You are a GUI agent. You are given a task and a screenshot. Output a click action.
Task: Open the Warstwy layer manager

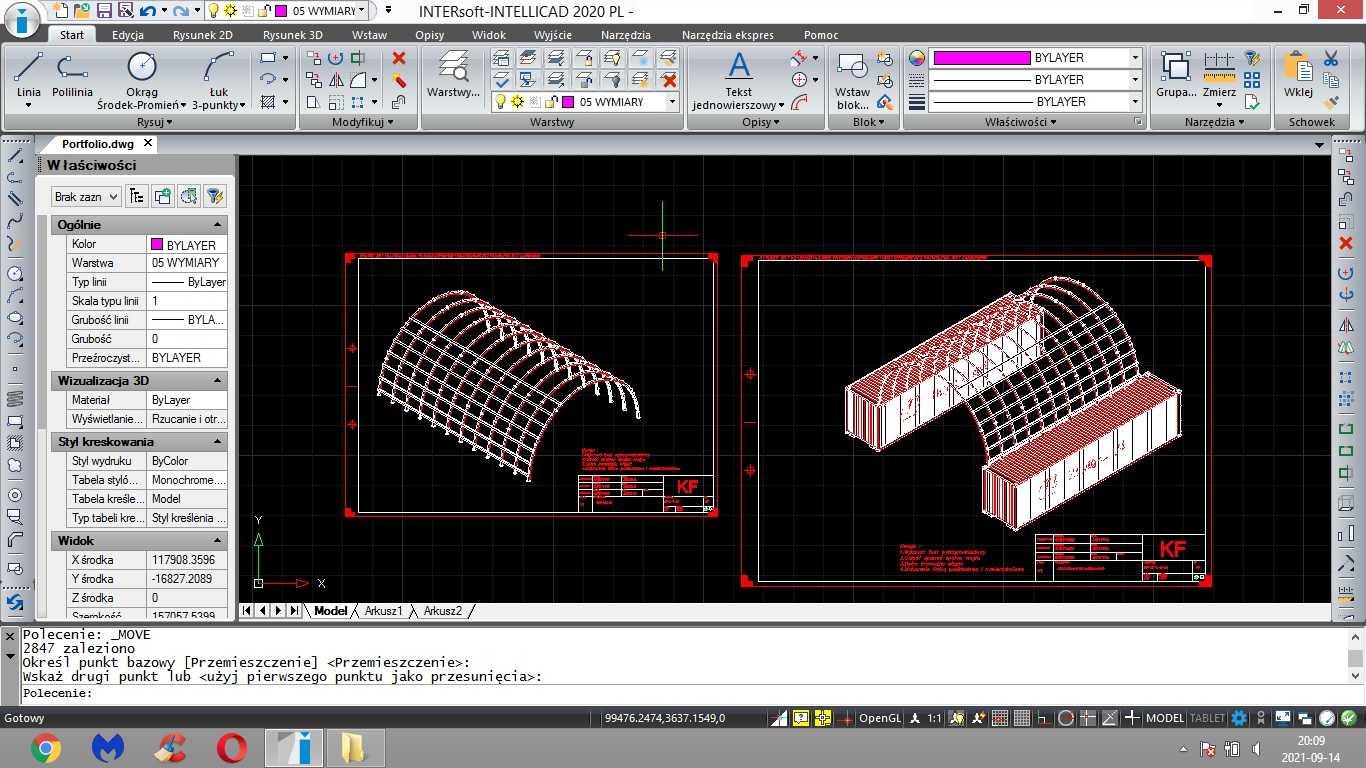tap(453, 75)
